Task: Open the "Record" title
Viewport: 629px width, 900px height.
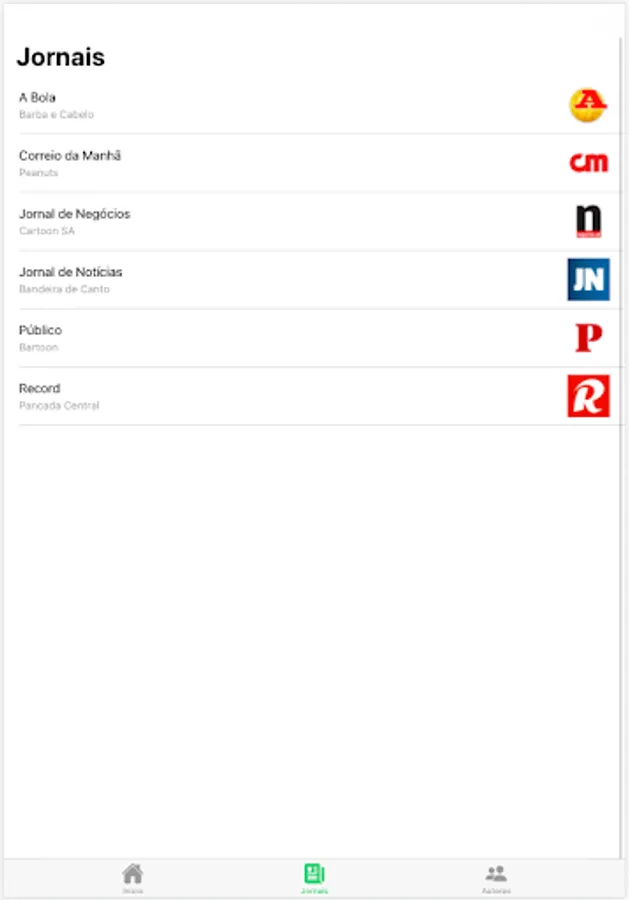Action: click(40, 389)
